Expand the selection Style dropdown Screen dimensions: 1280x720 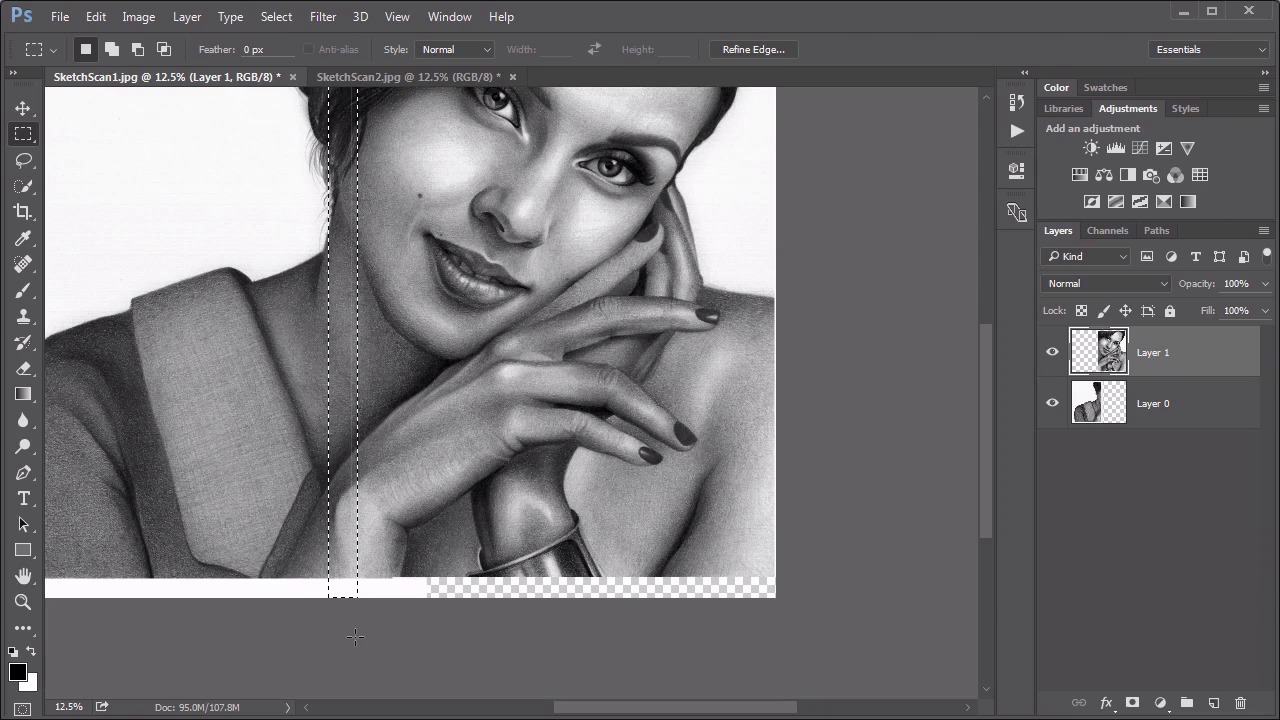[456, 50]
